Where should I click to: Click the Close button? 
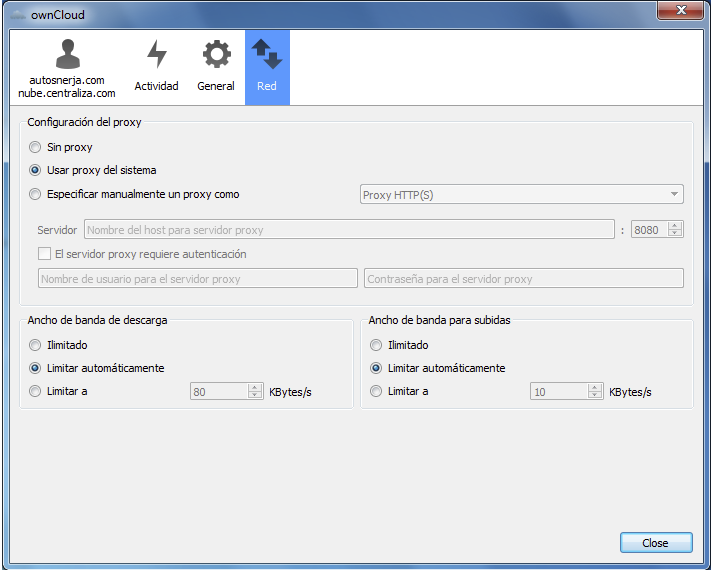tap(655, 543)
